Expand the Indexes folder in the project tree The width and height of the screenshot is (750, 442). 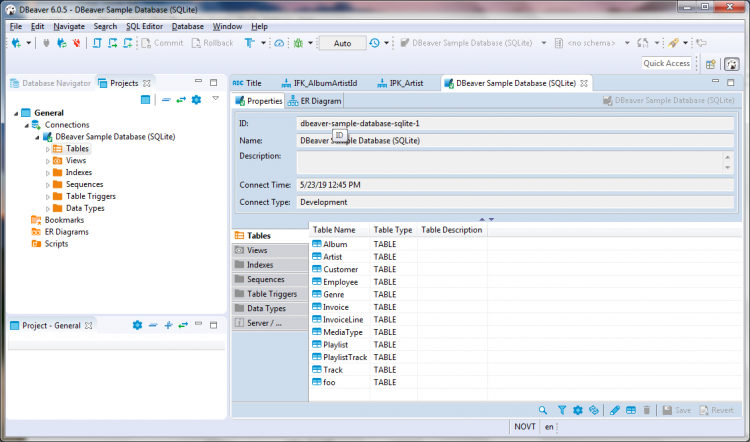click(47, 173)
